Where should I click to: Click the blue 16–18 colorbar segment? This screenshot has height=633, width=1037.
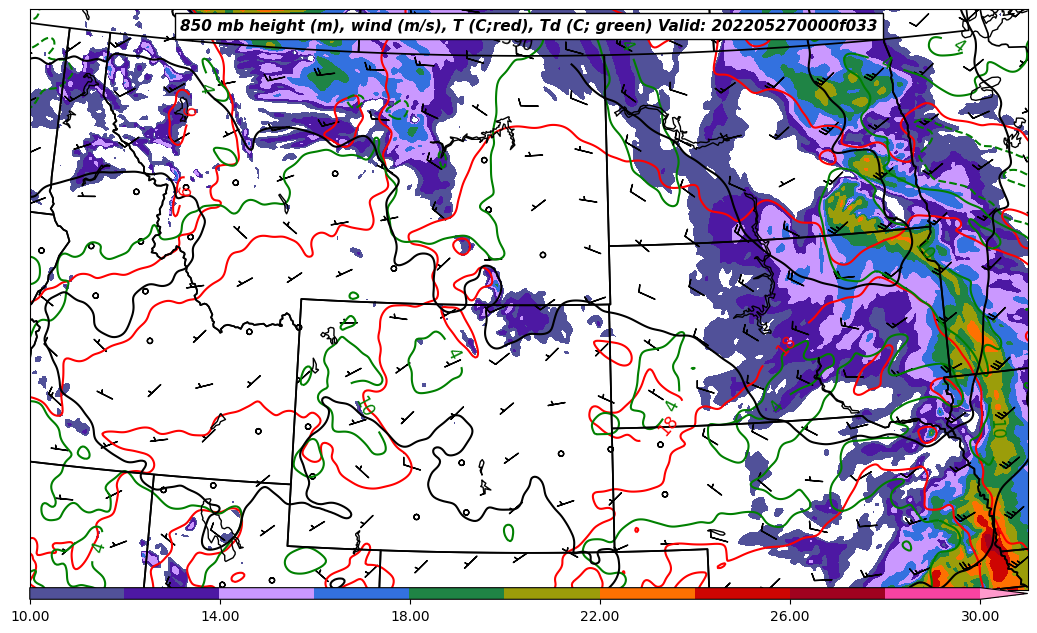(x=362, y=593)
